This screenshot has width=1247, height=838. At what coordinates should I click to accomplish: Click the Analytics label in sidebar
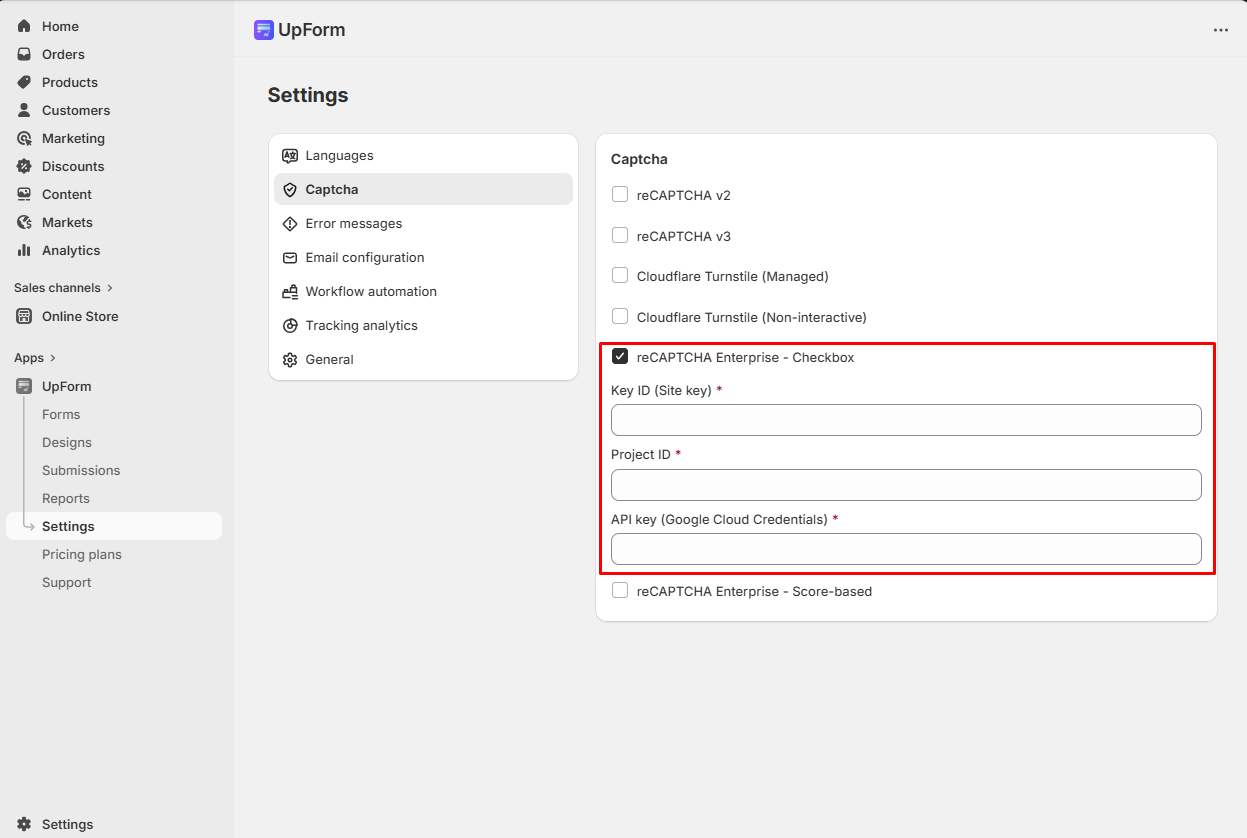(x=71, y=250)
